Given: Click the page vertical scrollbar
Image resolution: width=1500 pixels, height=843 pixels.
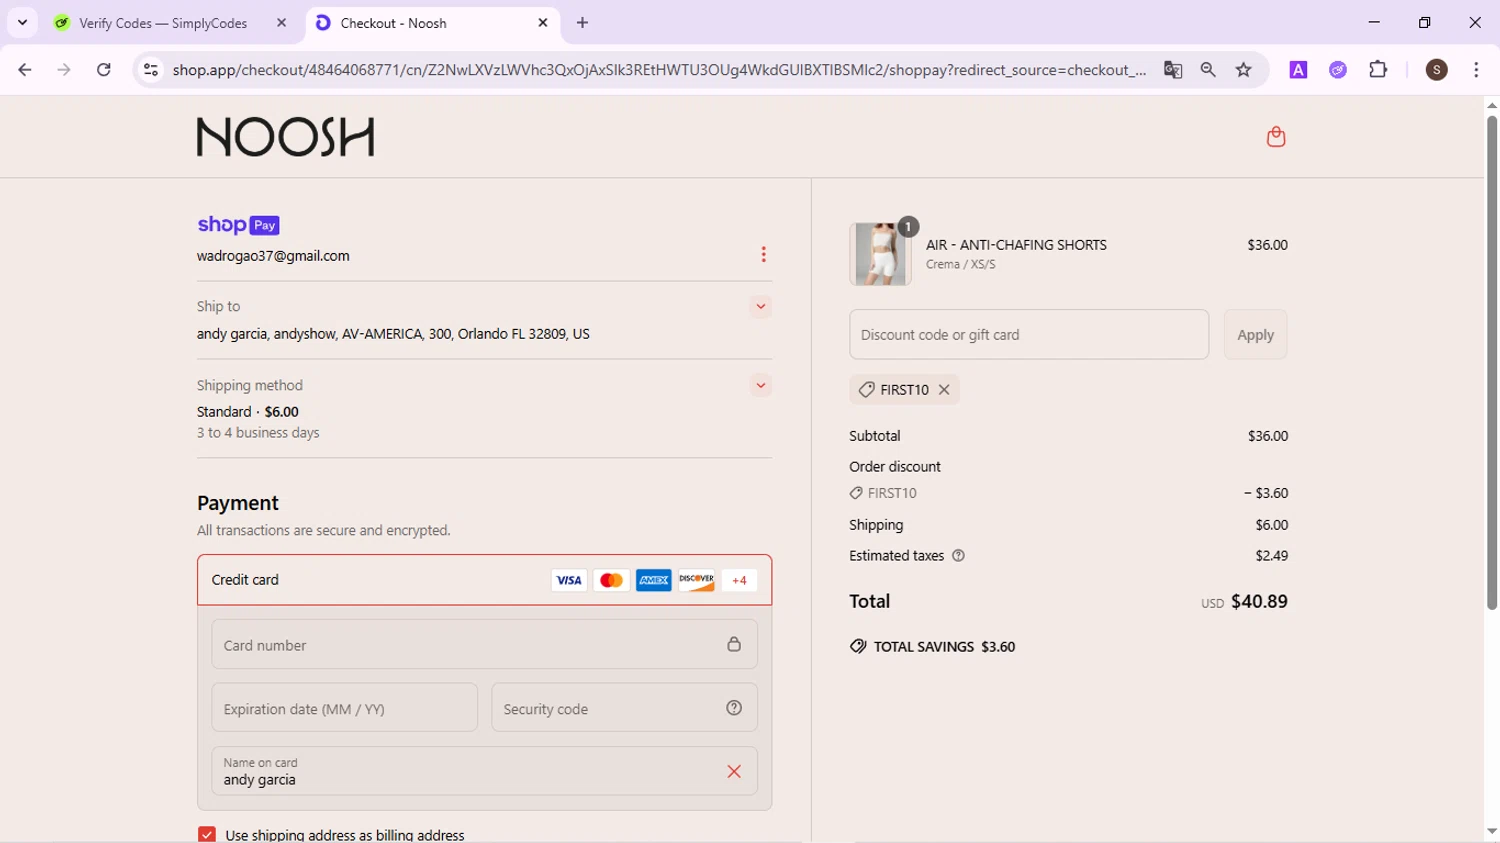Looking at the screenshot, I should coord(1492,362).
